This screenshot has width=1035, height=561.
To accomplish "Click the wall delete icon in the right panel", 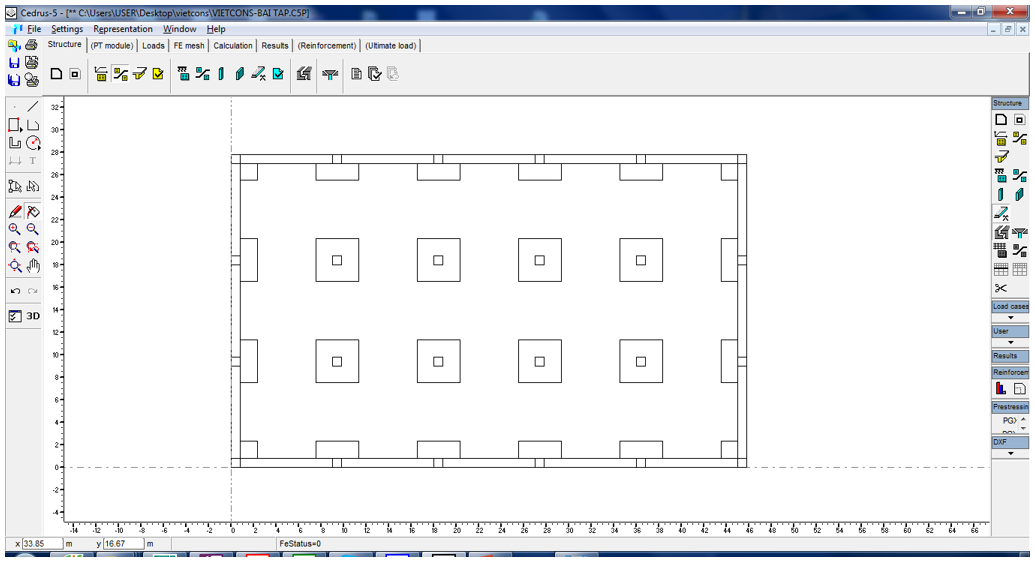I will pos(1001,213).
